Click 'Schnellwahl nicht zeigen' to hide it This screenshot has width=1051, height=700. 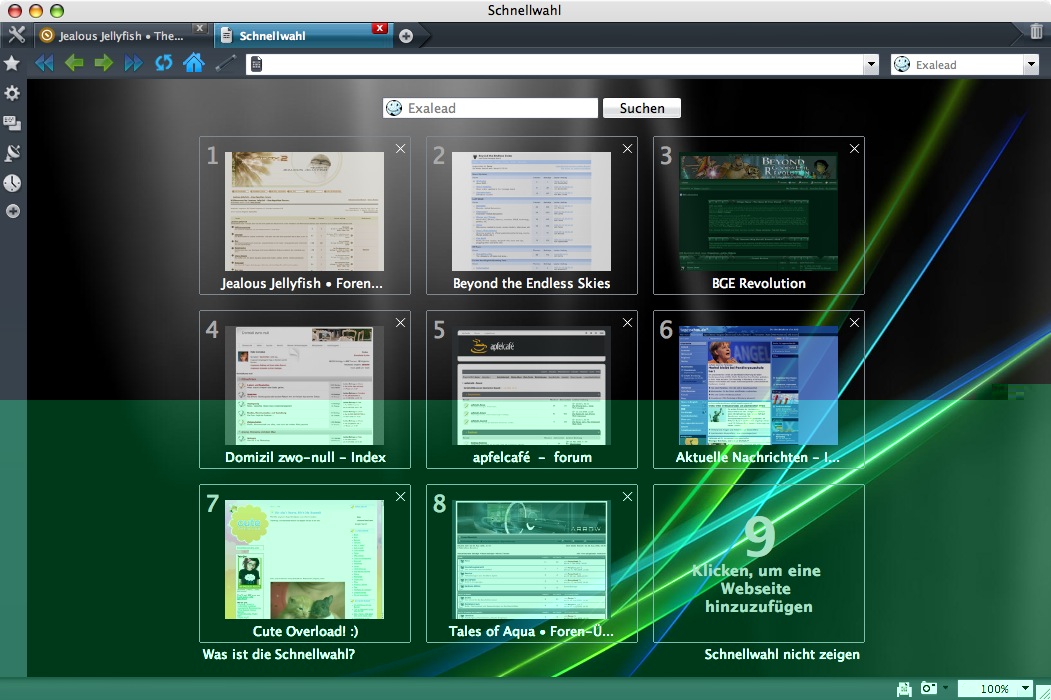click(782, 655)
